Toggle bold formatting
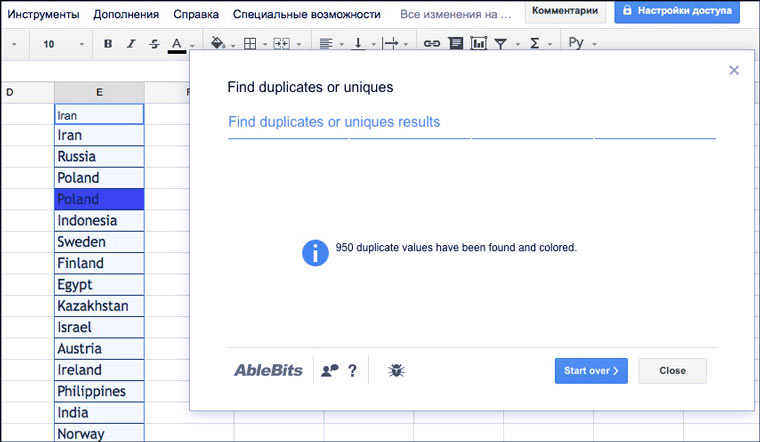This screenshot has width=760, height=442. [x=108, y=44]
